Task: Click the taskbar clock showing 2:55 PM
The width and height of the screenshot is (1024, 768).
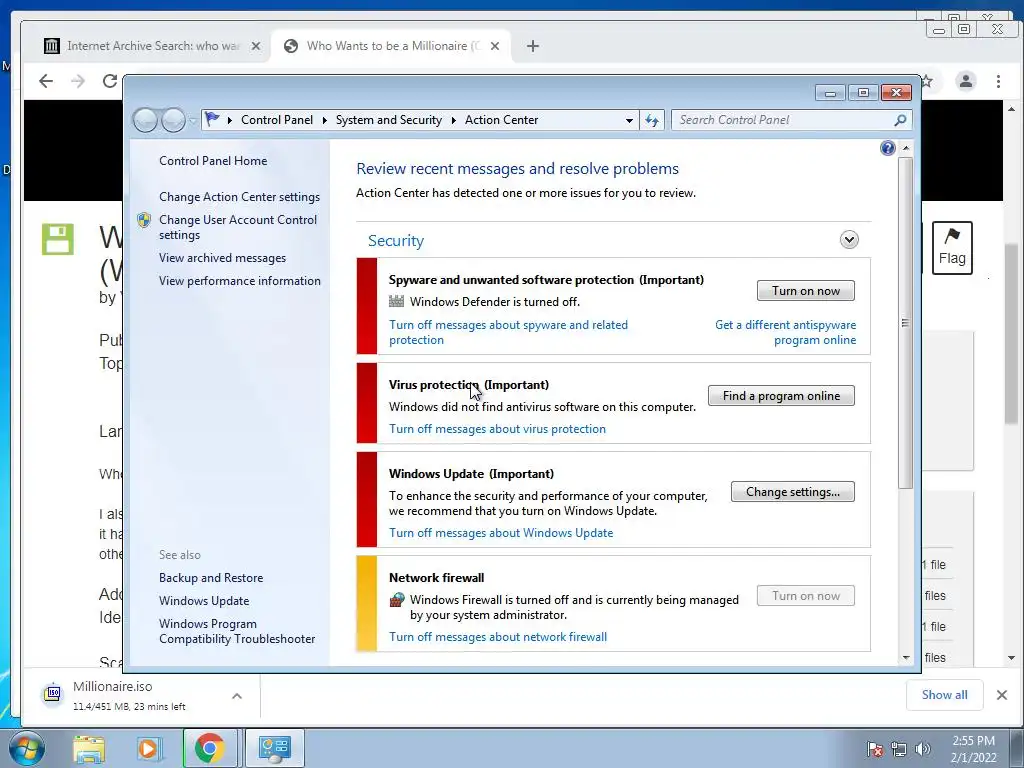Action: tap(974, 749)
